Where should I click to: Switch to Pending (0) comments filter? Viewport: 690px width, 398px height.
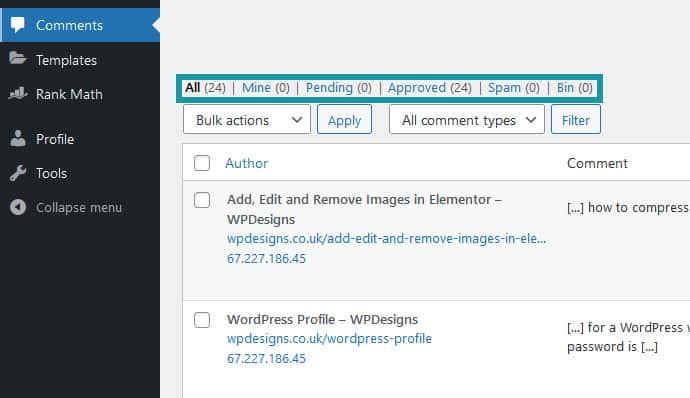pos(338,88)
